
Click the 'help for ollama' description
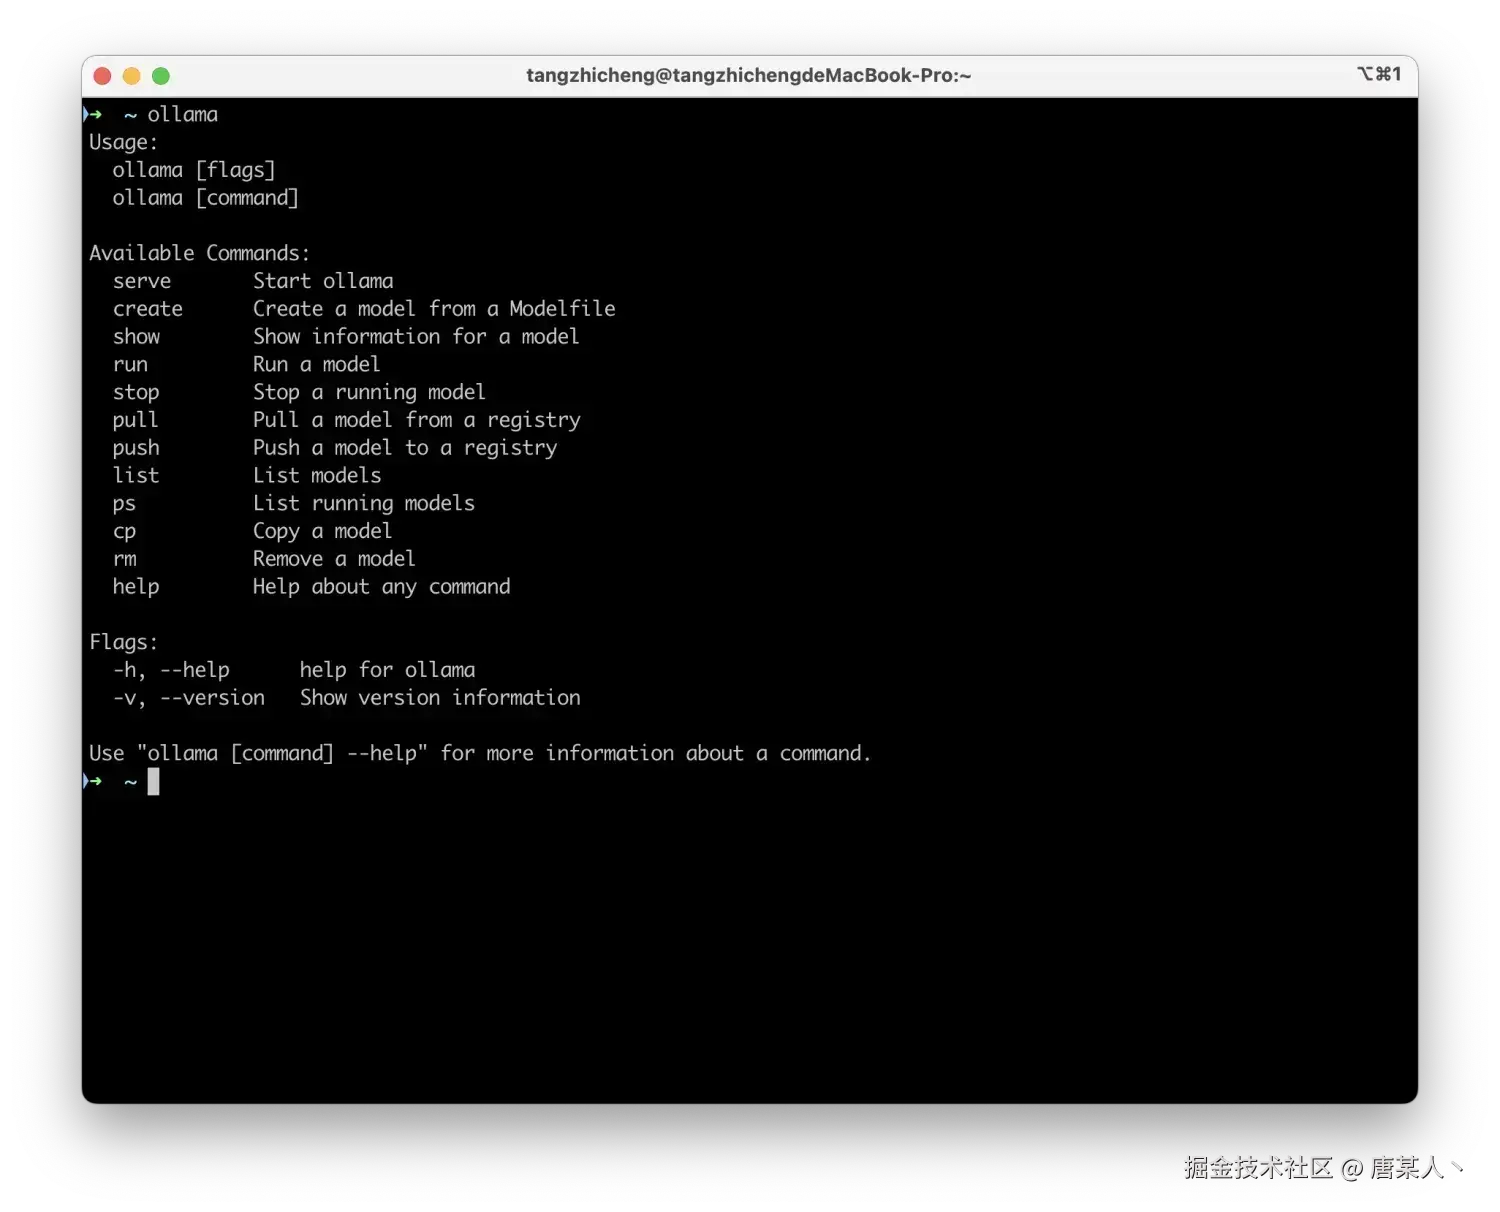(x=387, y=671)
